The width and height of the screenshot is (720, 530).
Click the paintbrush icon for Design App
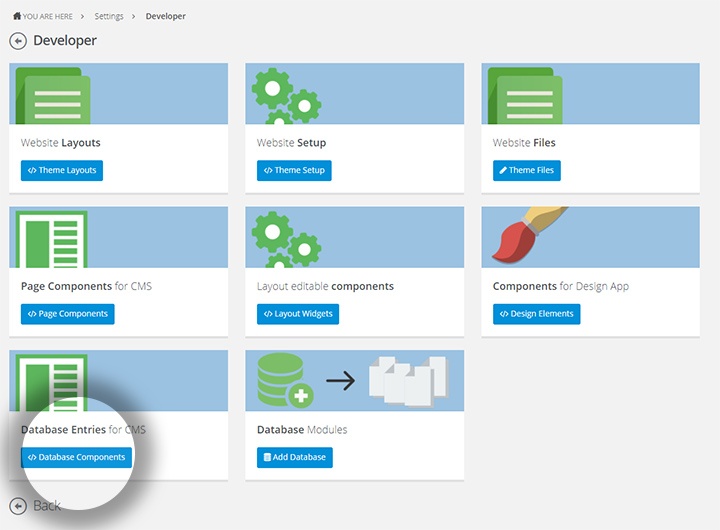coord(529,235)
